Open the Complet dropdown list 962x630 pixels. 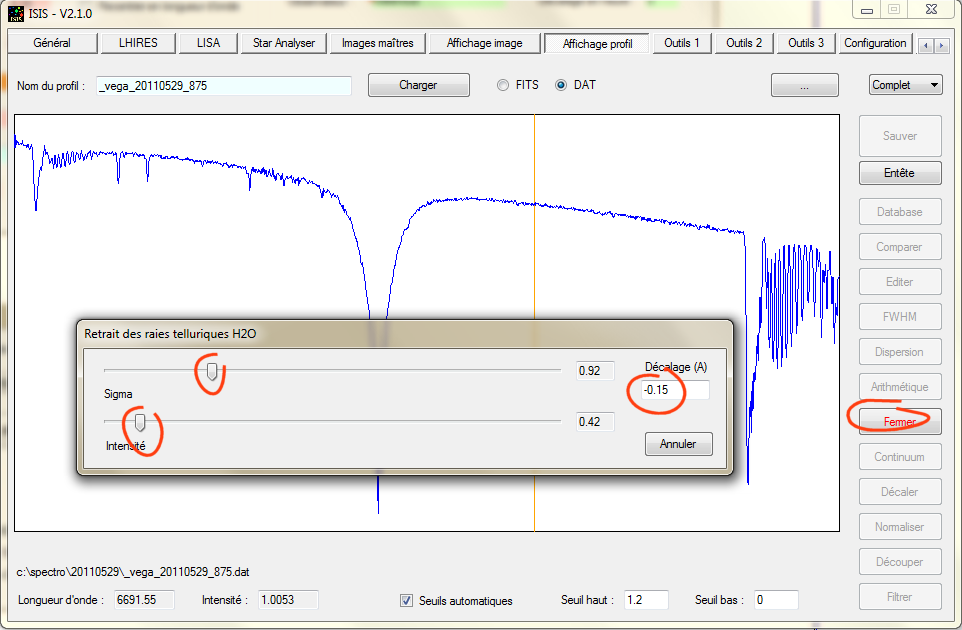coord(906,85)
